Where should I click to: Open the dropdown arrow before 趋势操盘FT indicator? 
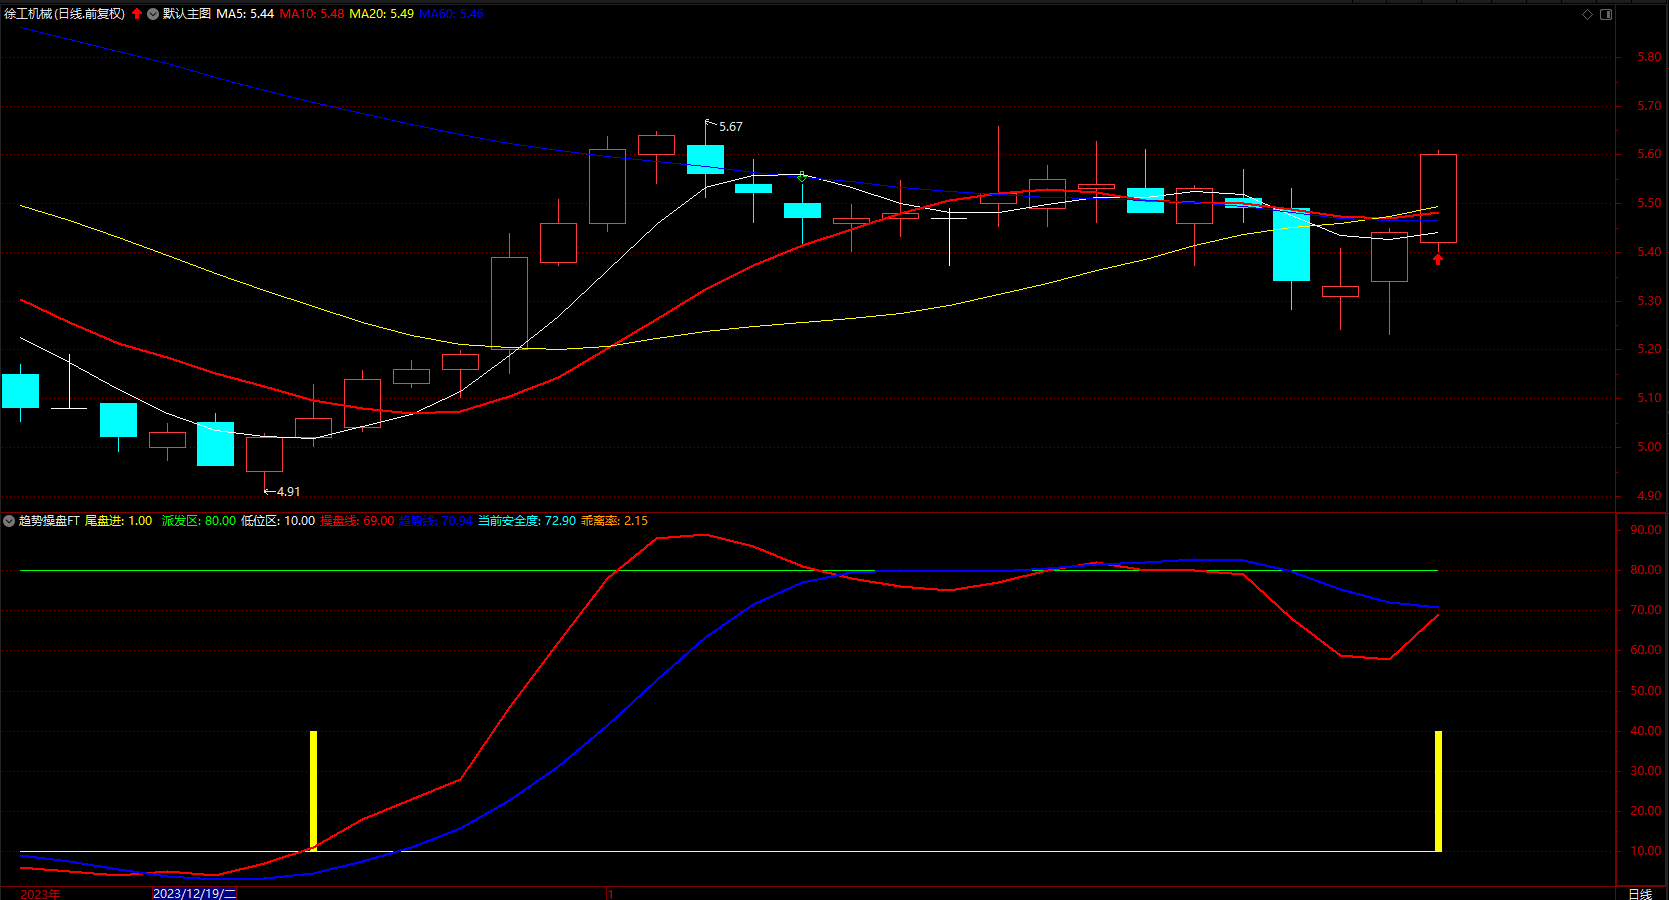point(9,521)
